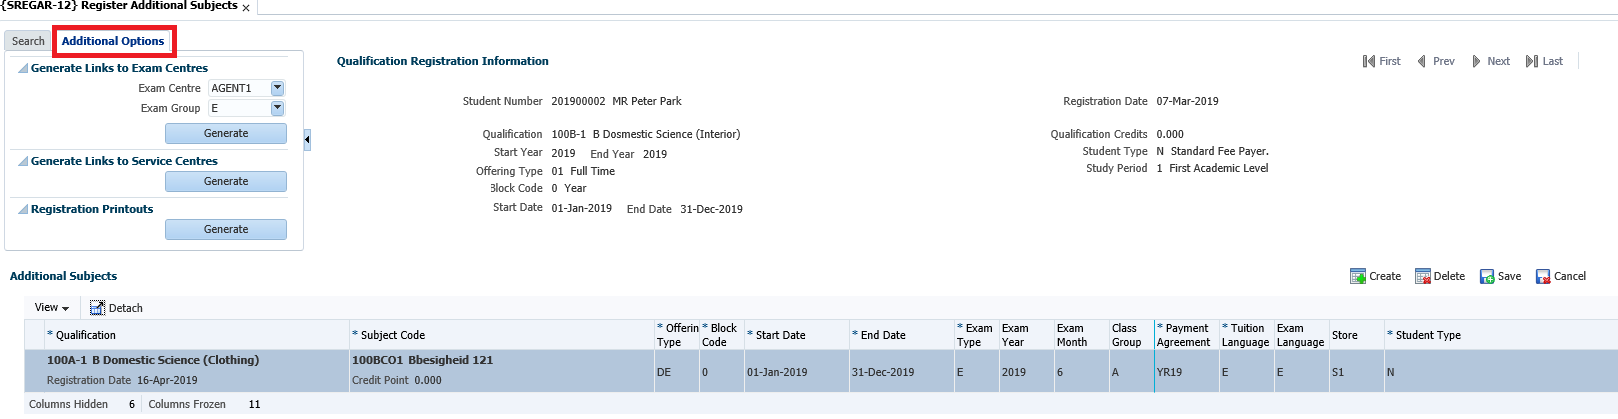
Task: Collapse Generate Links to Service Centres section
Action: (23, 162)
